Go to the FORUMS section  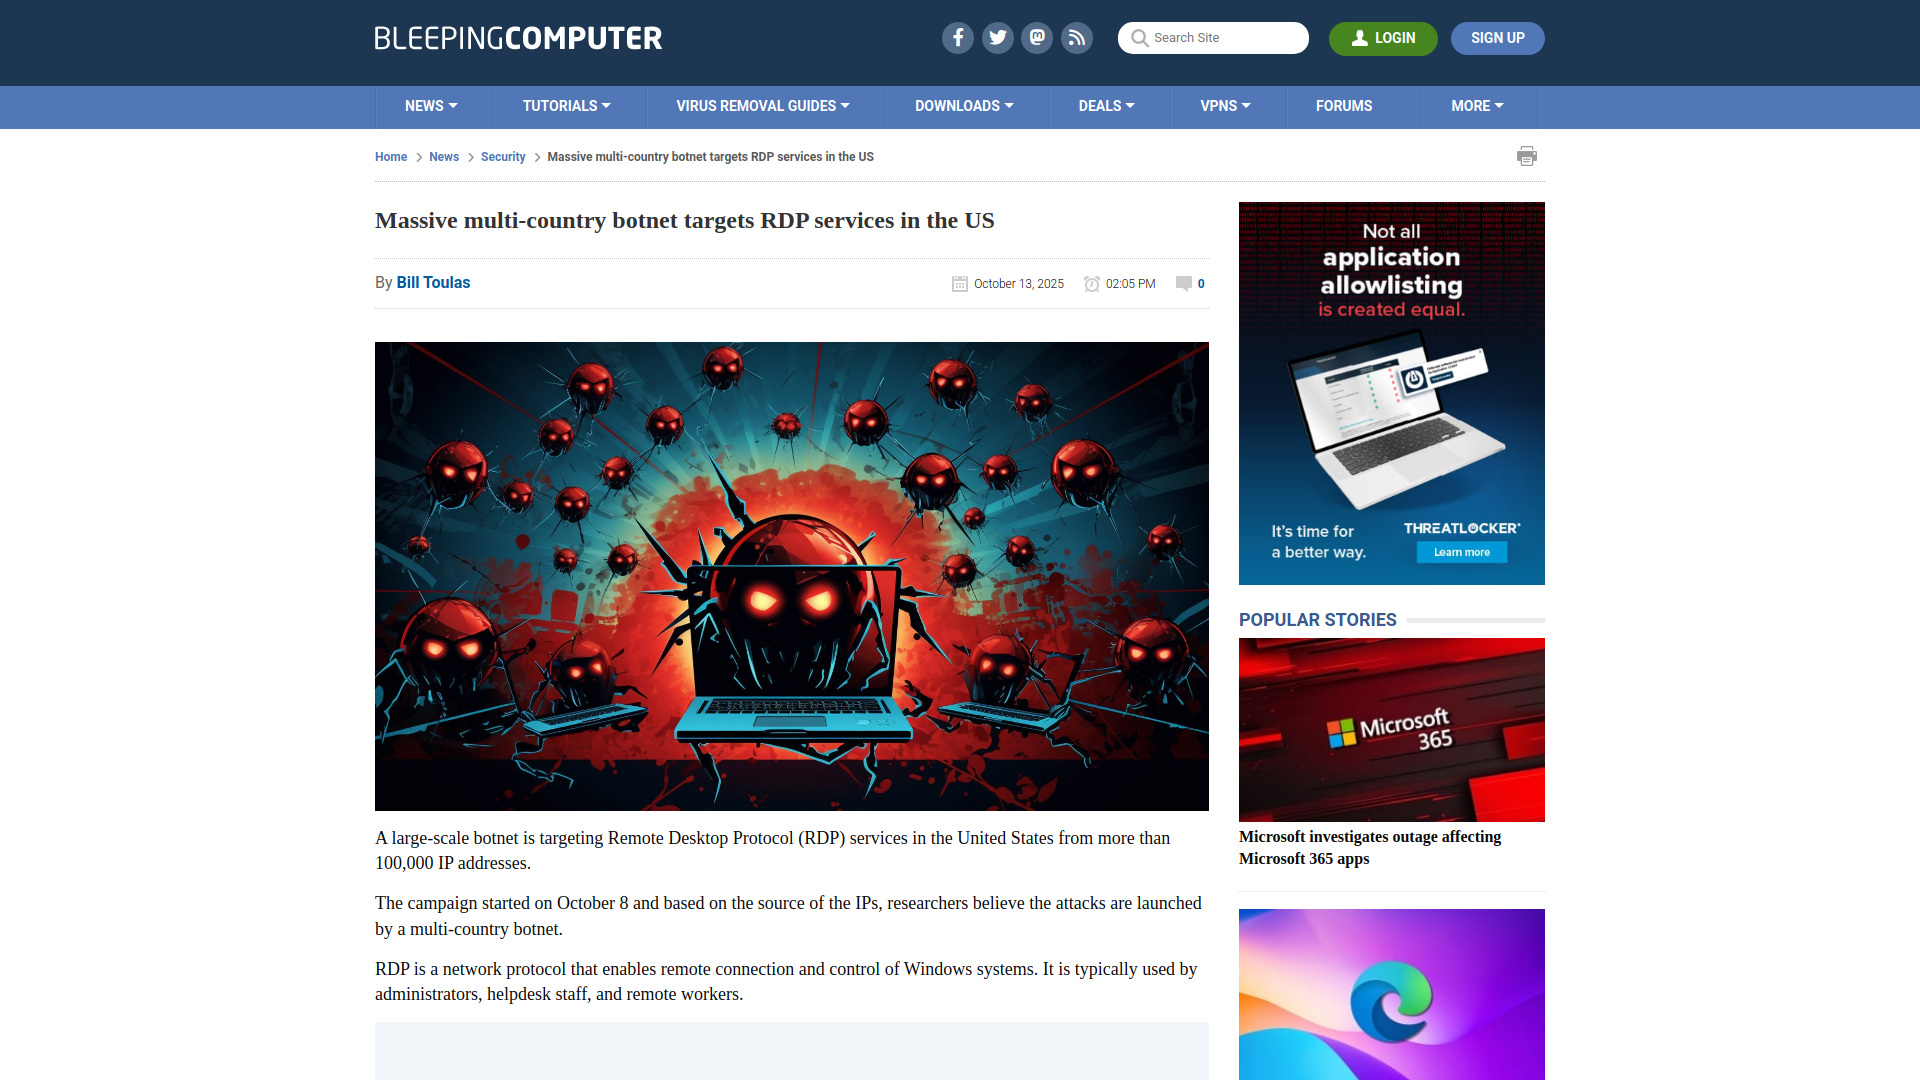1344,106
